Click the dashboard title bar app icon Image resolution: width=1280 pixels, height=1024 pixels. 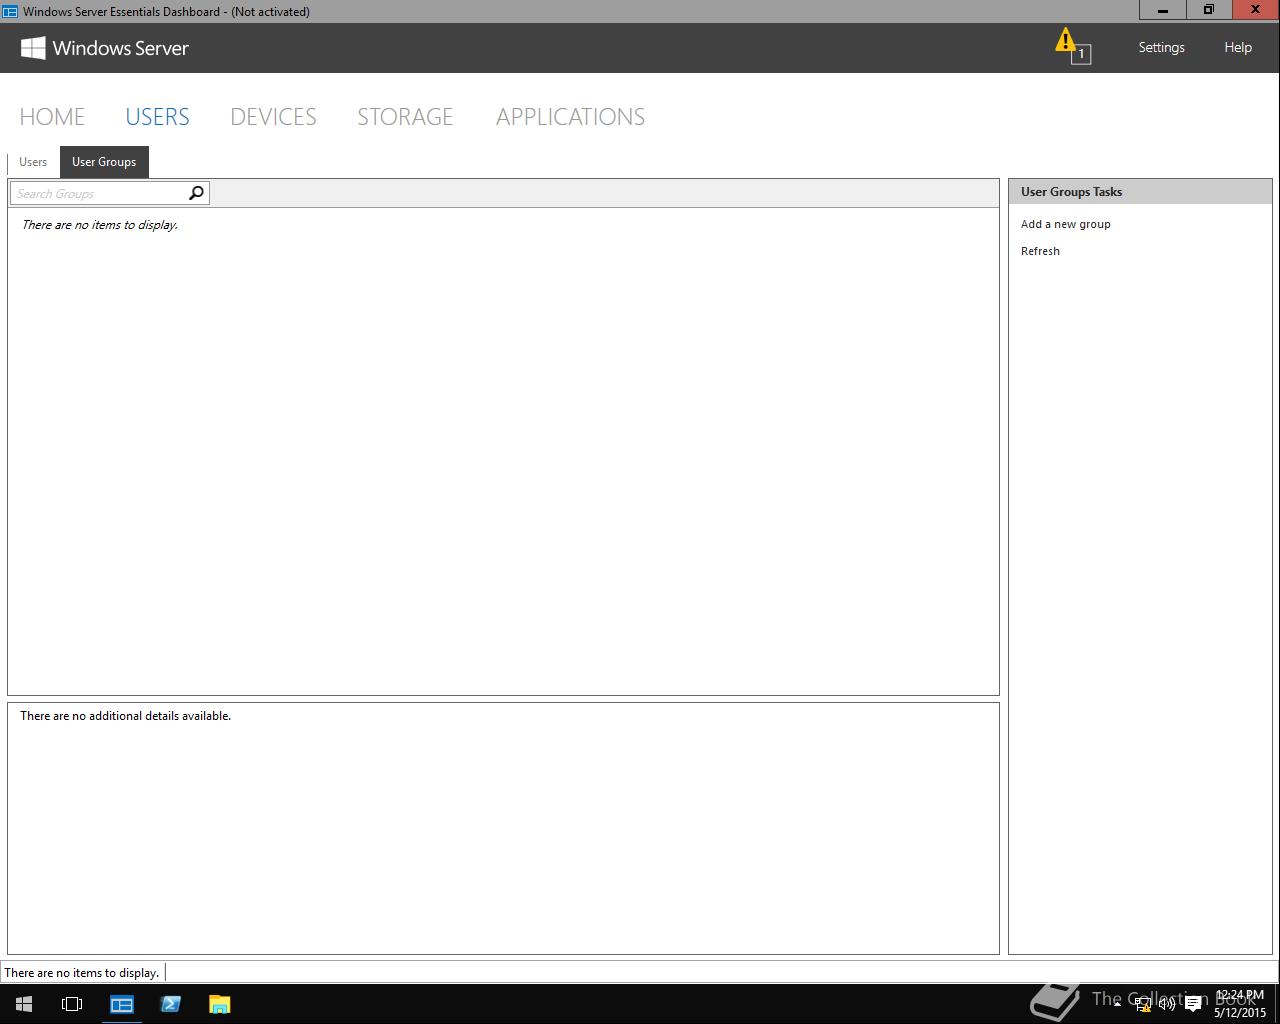(x=10, y=11)
